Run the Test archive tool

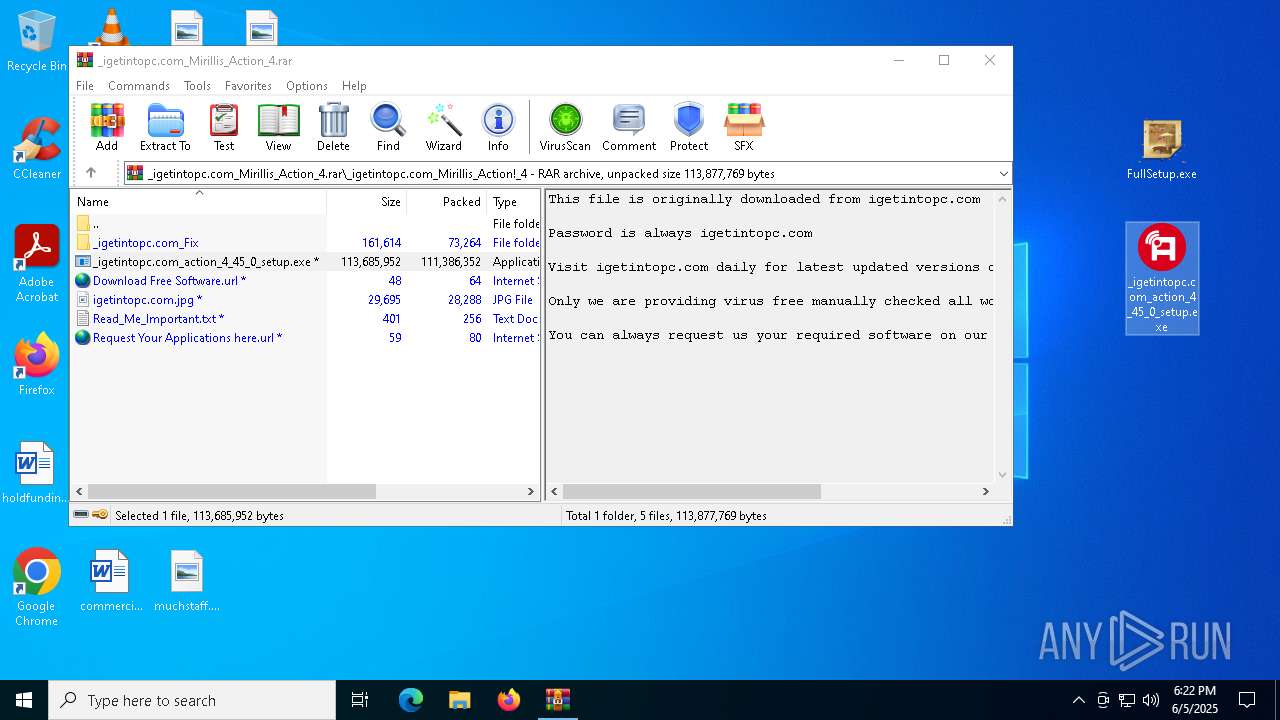tap(224, 127)
